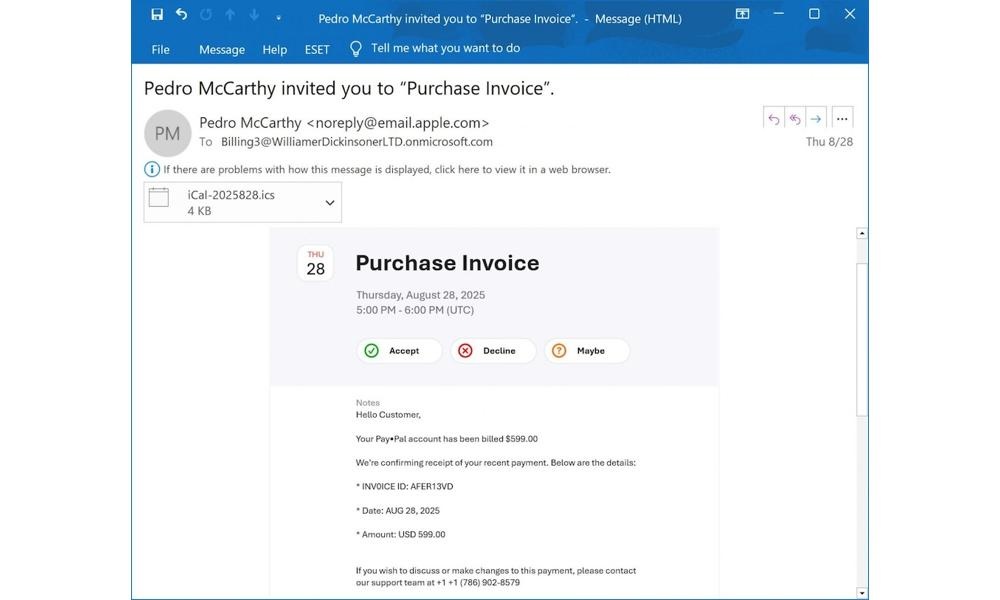Reply to Pedro McCarthy

pos(773,118)
